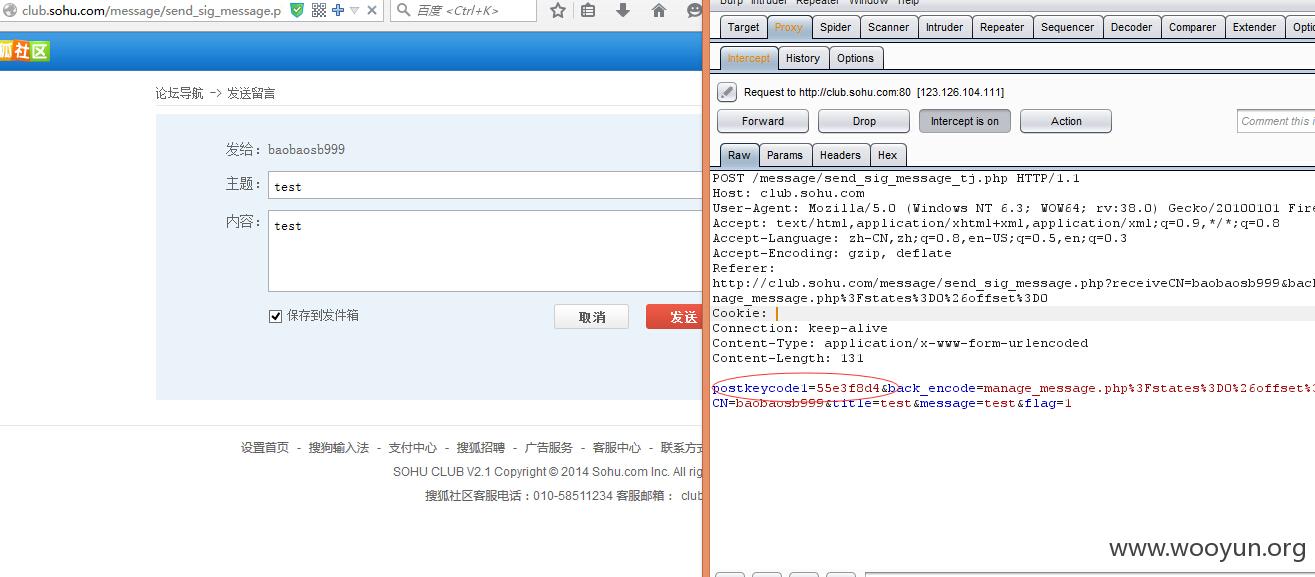Click the 主题 subject input field

[x=484, y=186]
